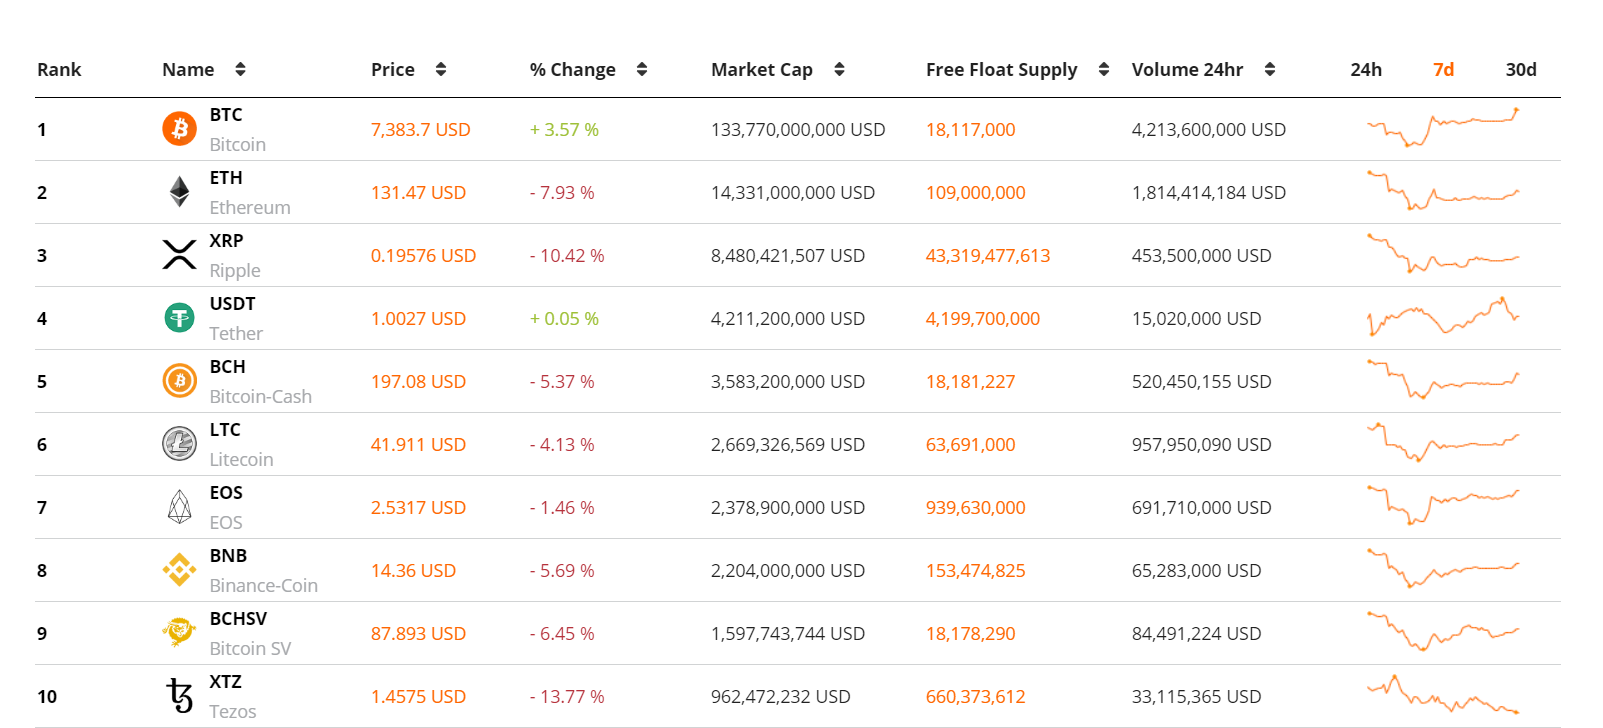
Task: Click the Ripple XRP logo icon
Action: (x=180, y=255)
